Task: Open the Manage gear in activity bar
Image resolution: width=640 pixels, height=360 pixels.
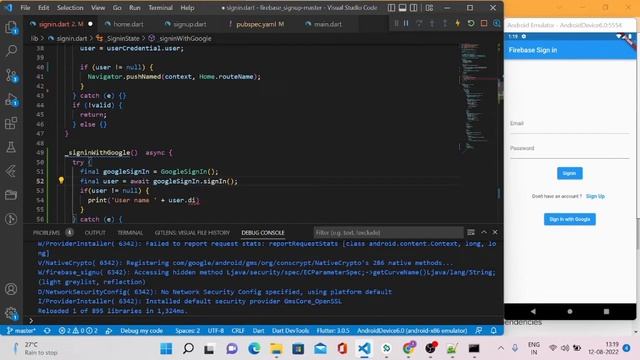Action: pos(11,313)
